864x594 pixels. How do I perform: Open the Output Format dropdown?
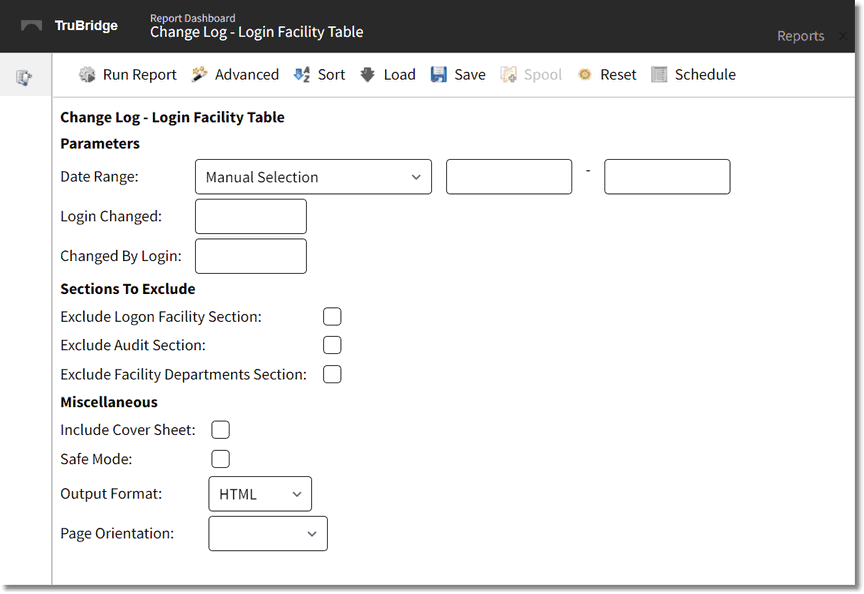click(260, 493)
